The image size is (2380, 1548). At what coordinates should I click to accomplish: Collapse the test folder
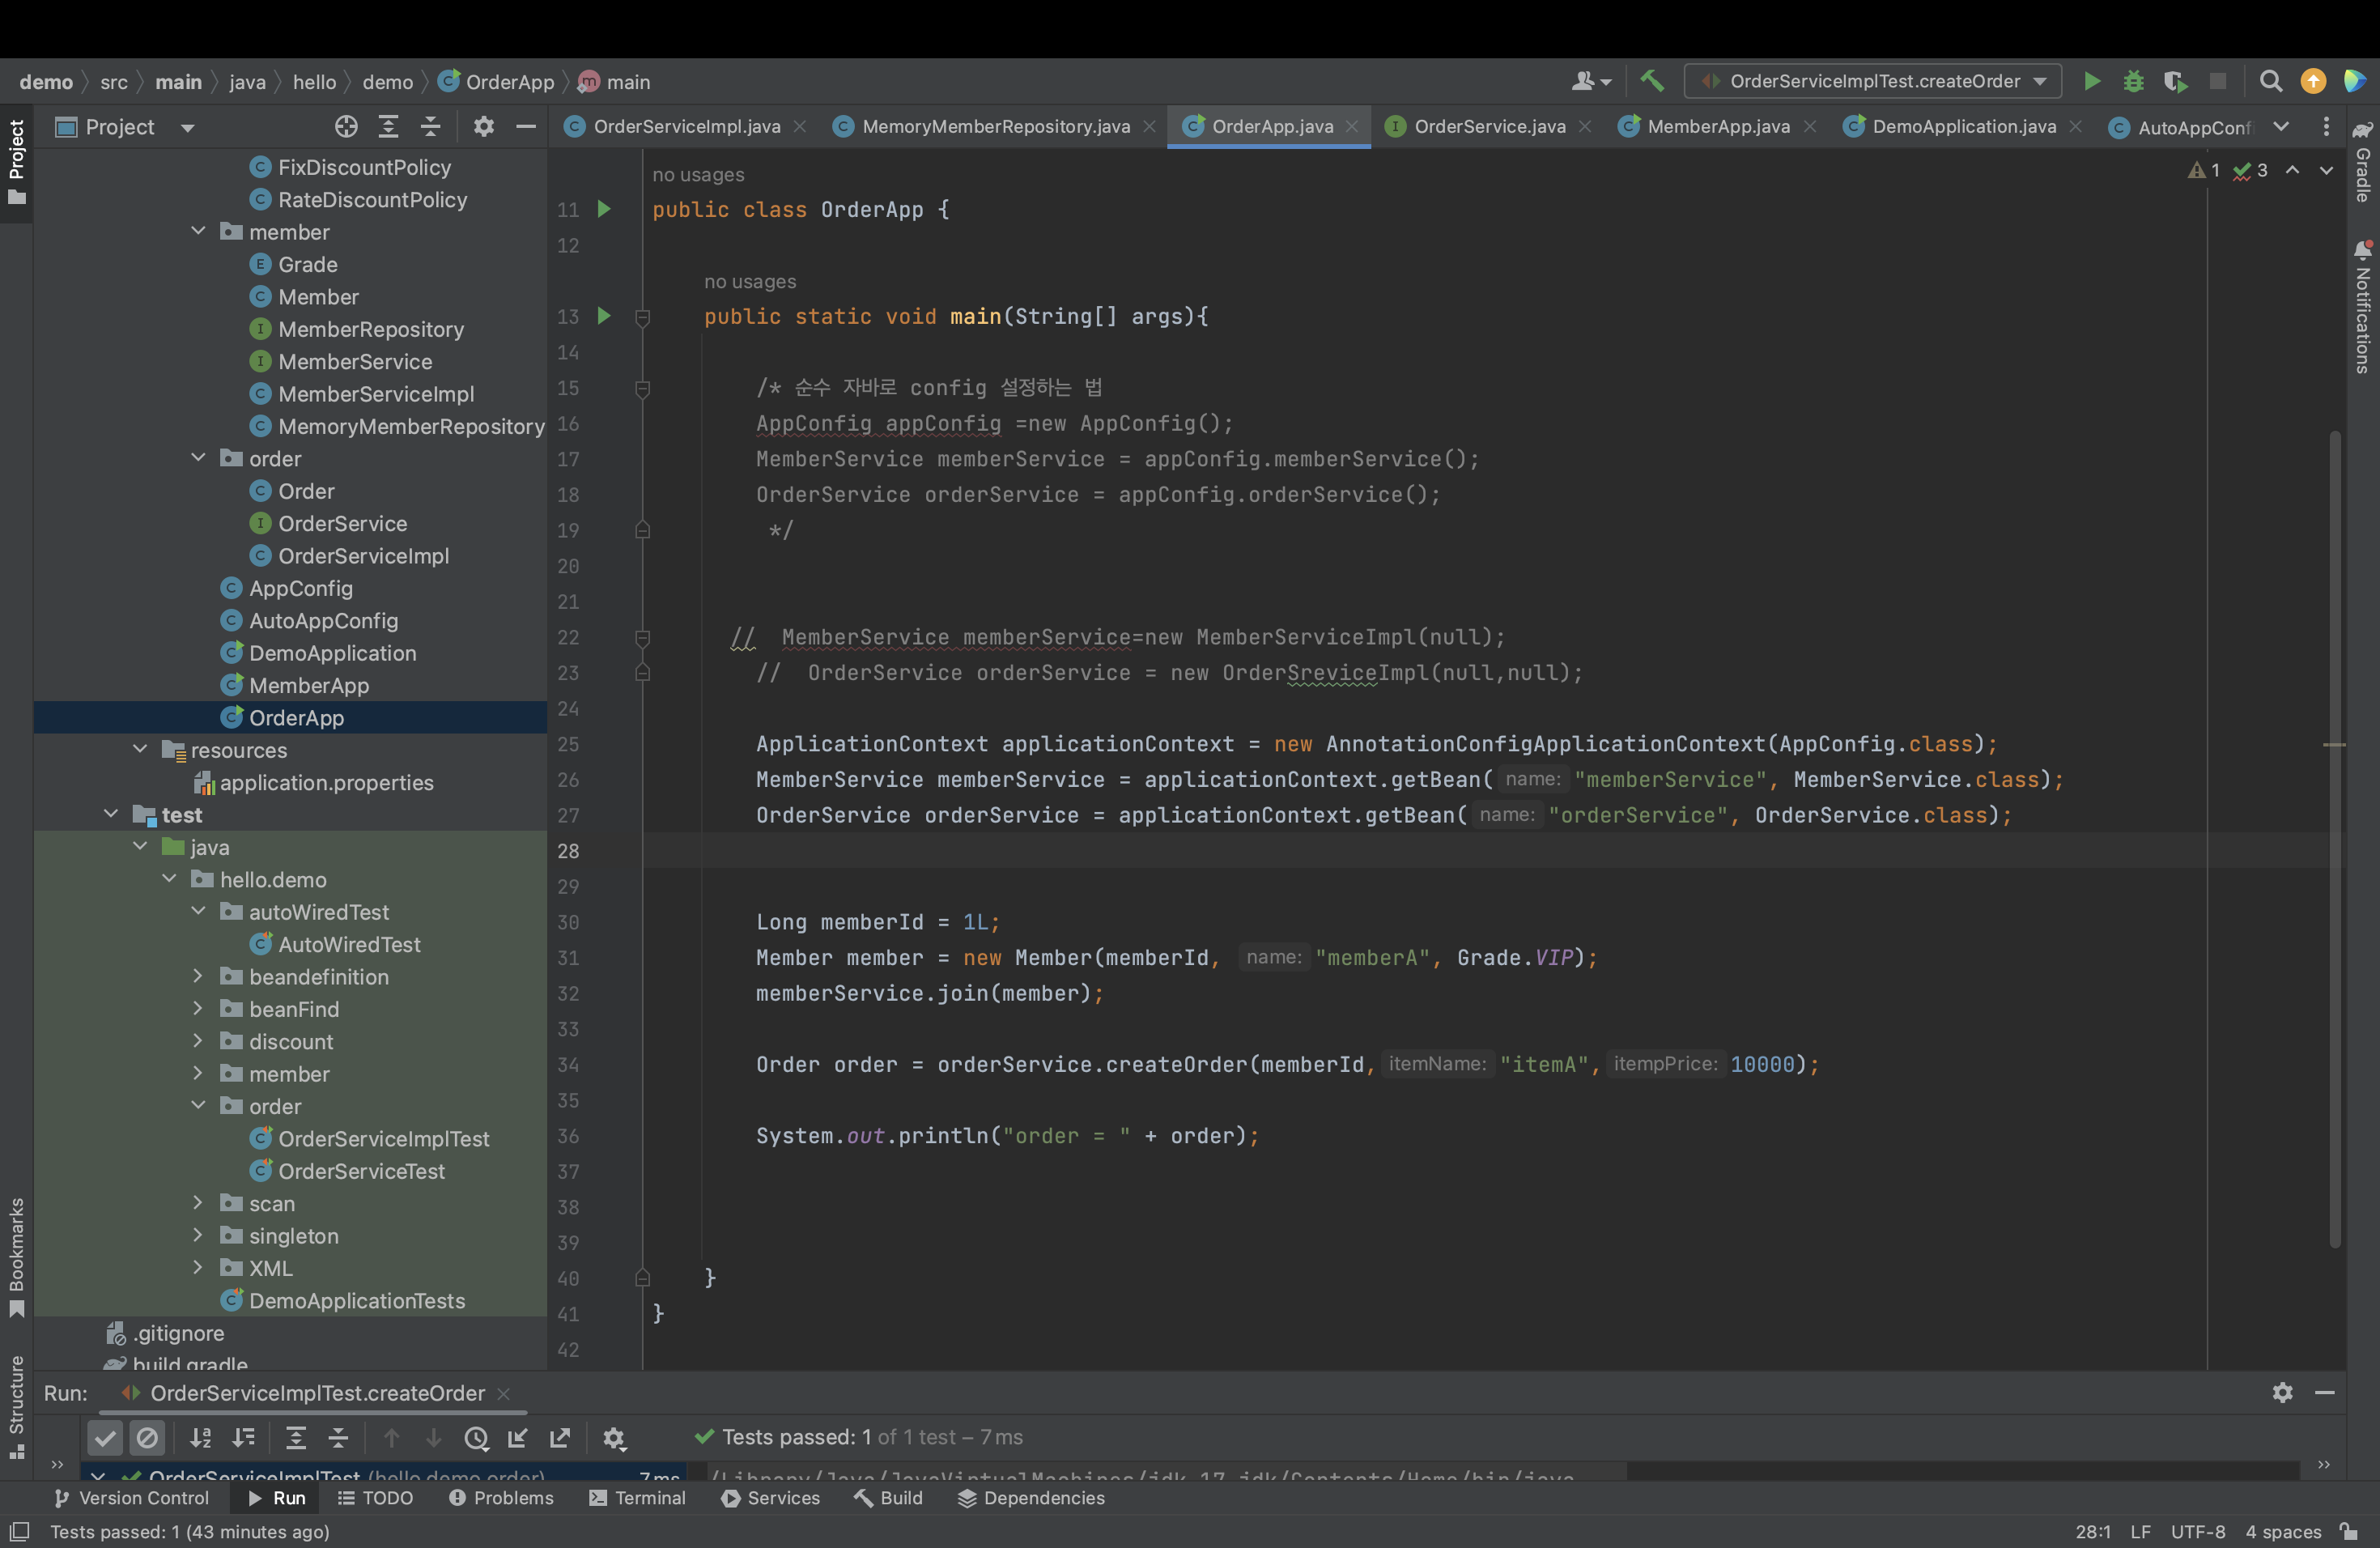coord(111,814)
